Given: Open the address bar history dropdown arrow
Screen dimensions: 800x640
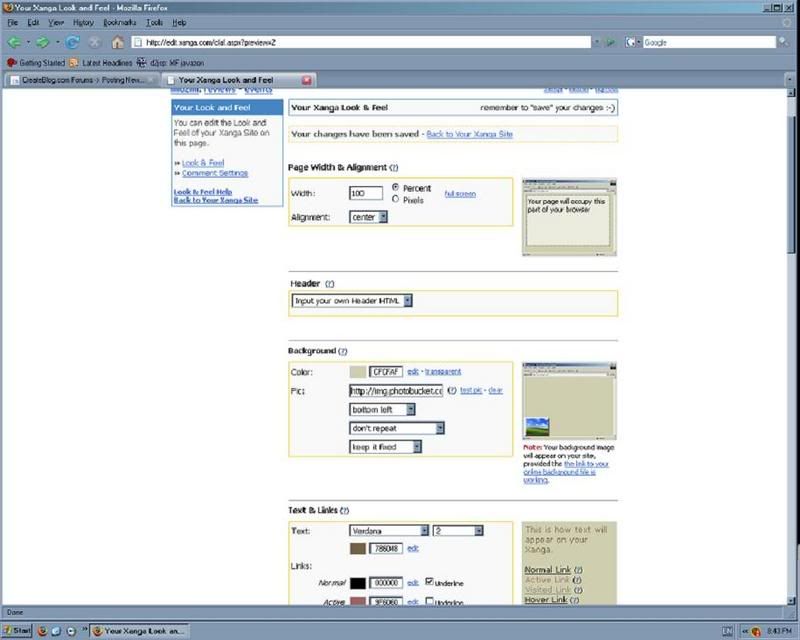Looking at the screenshot, I should (596, 42).
